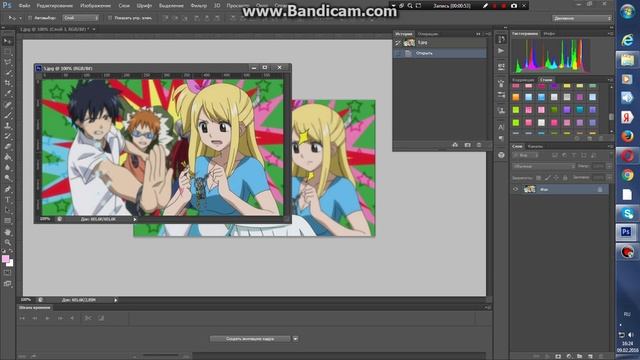The image size is (640, 360).
Task: Toggle lock image pixels in Layers
Action: coord(548,178)
